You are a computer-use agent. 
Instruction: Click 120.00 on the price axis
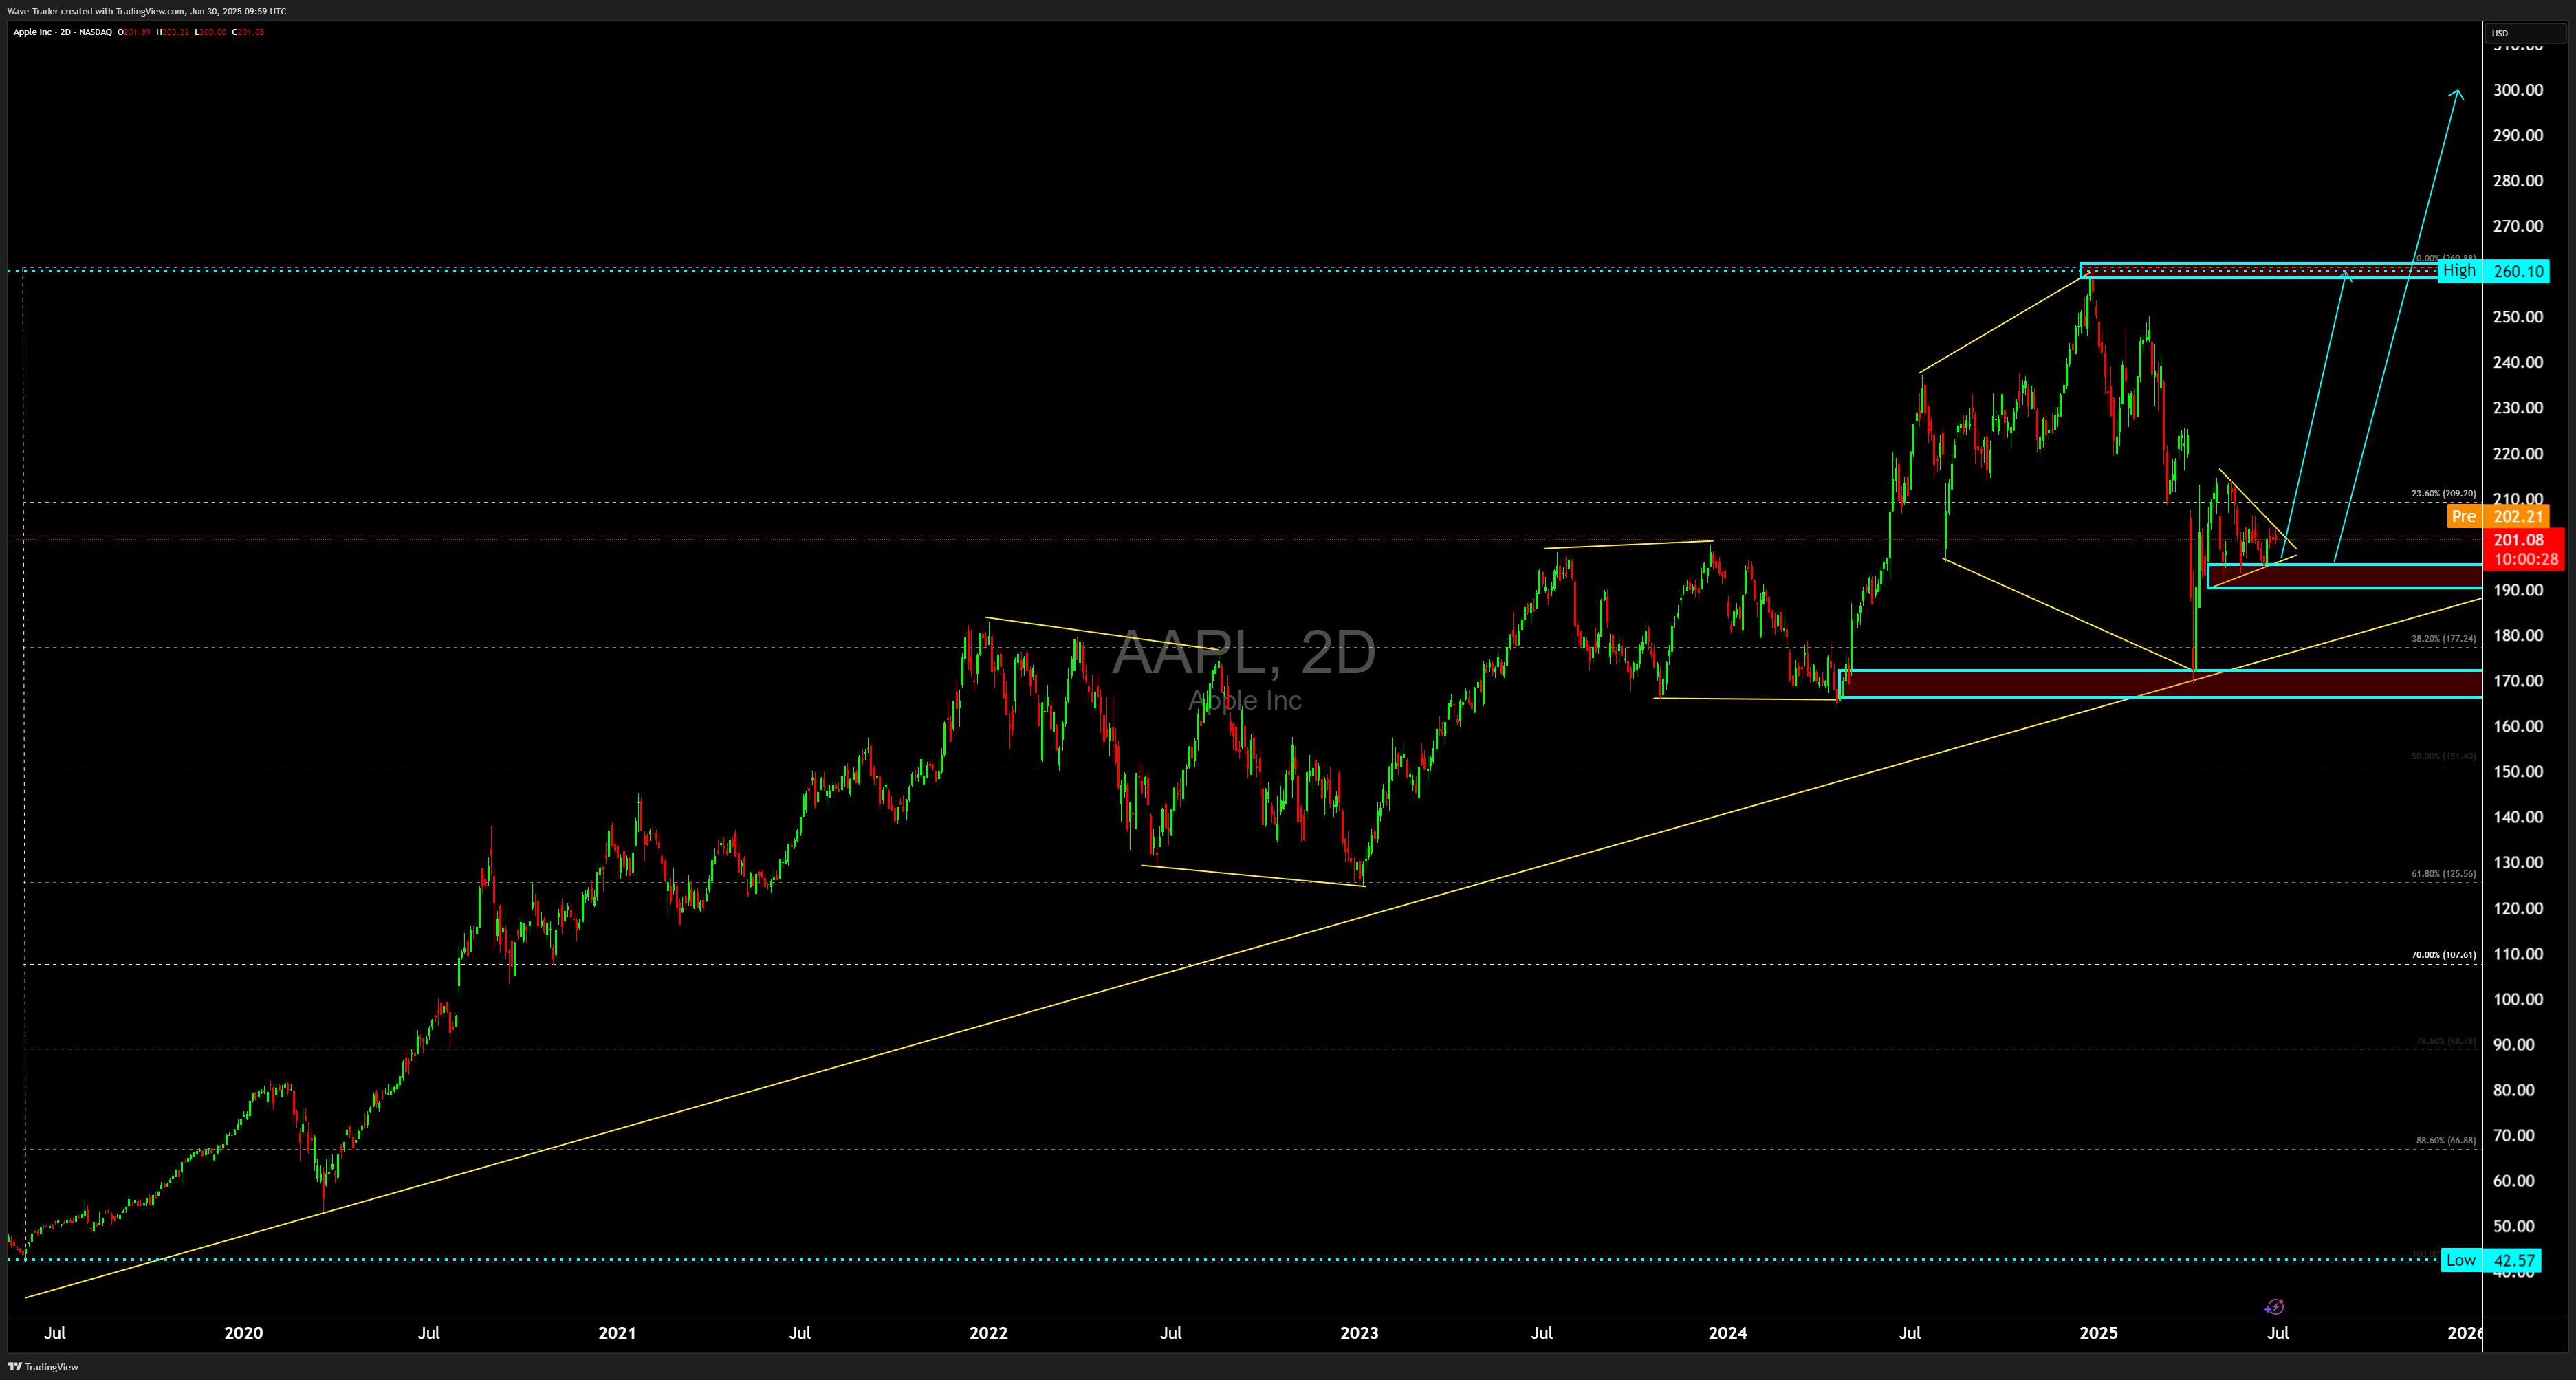tap(2518, 908)
